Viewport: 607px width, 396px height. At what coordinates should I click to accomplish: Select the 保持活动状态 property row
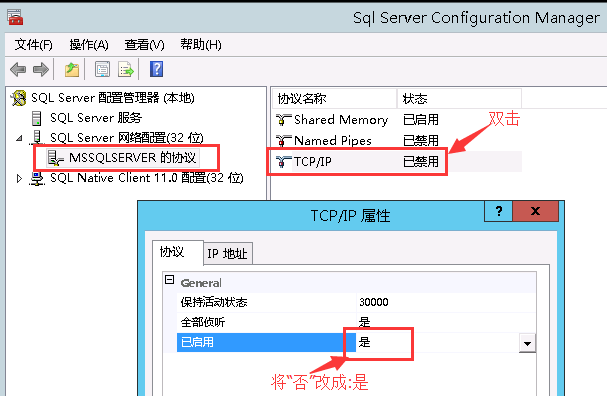356,302
